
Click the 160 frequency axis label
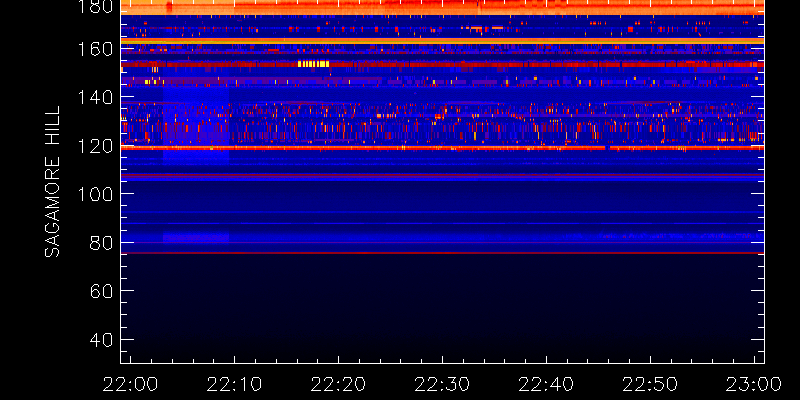click(94, 50)
